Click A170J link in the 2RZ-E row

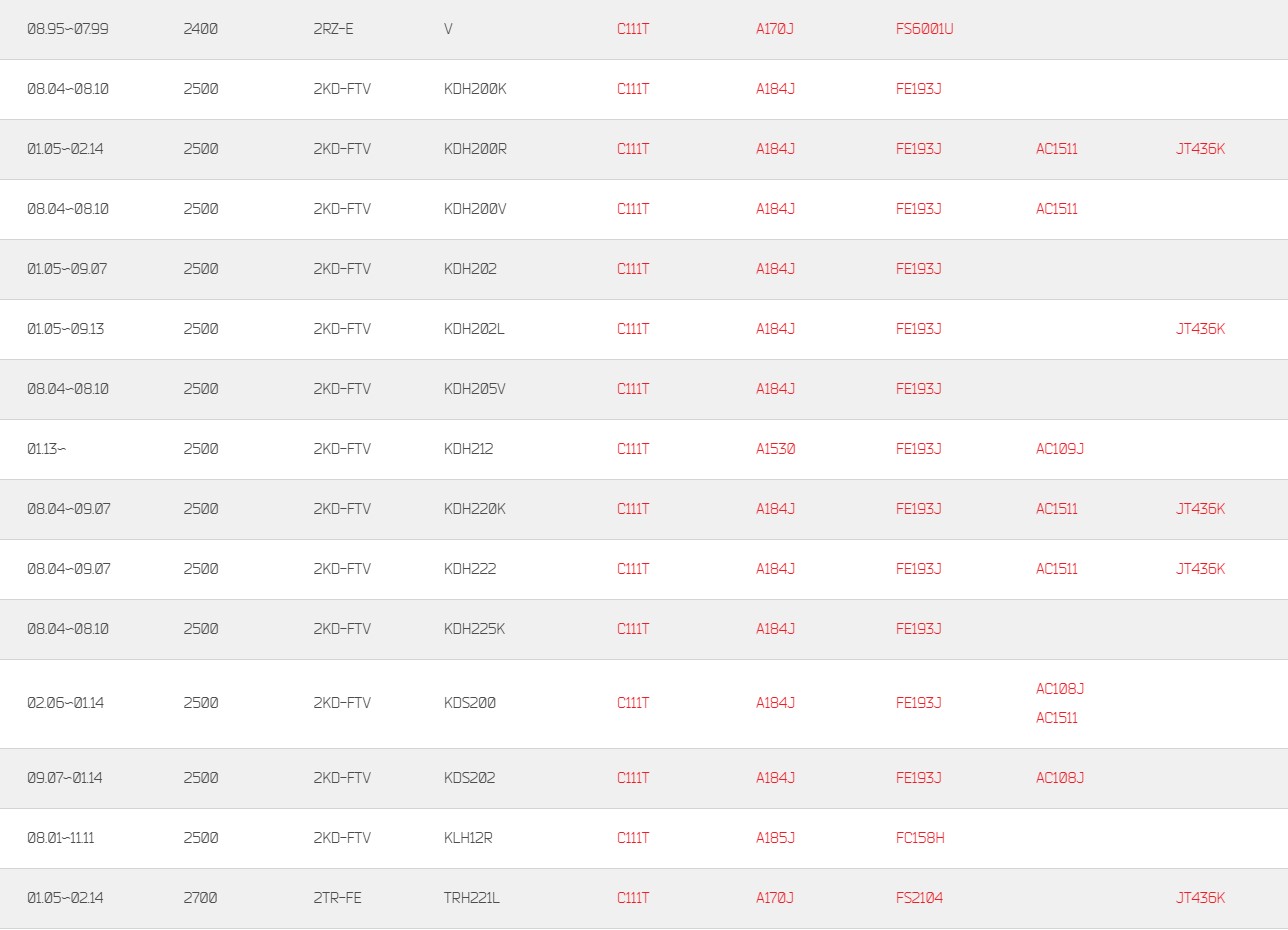tap(775, 29)
